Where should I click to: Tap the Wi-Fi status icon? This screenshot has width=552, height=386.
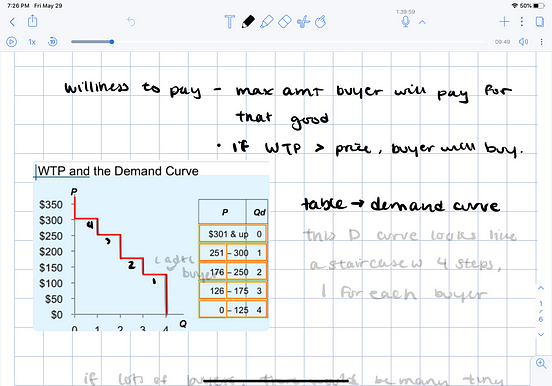pos(515,6)
